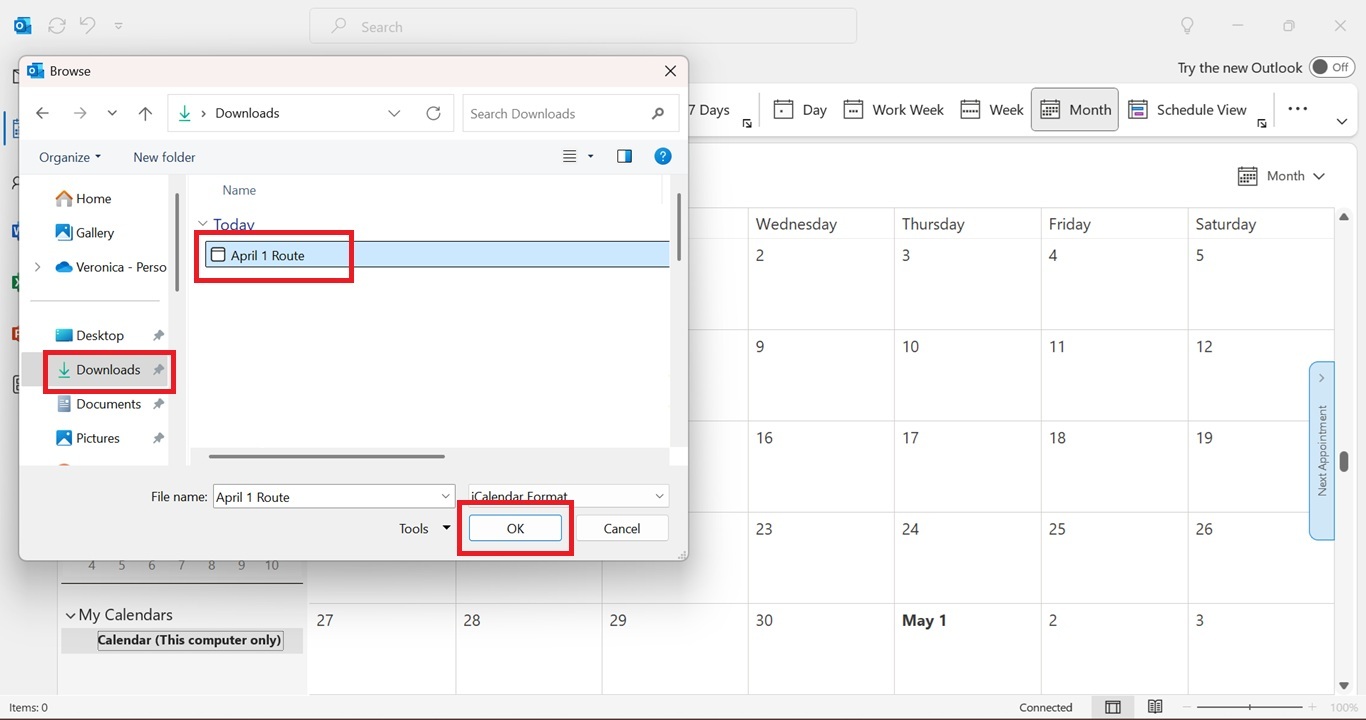The height and width of the screenshot is (720, 1366).
Task: Cancel the Browse dialog
Action: (x=621, y=529)
